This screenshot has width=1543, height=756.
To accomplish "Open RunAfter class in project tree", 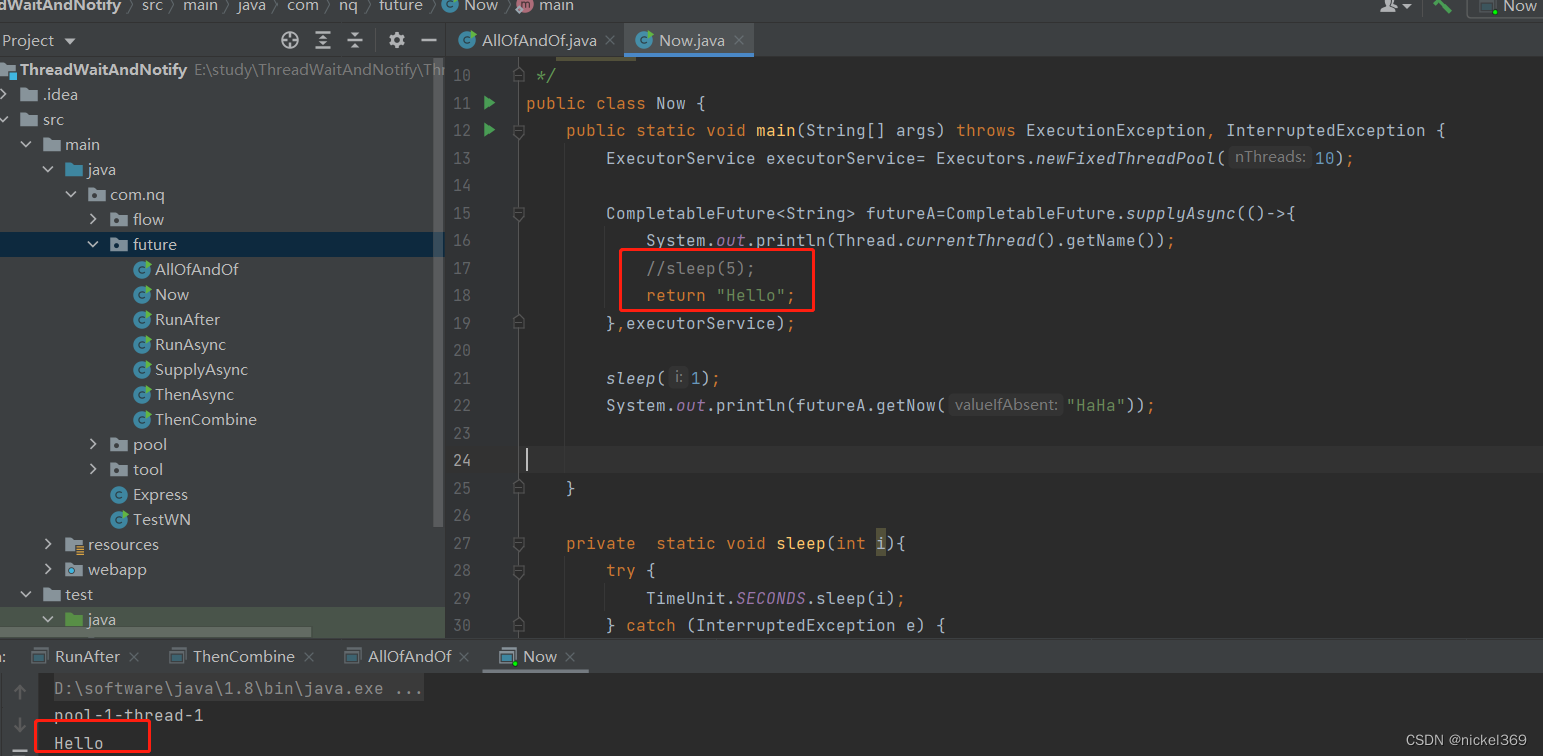I will click(x=188, y=320).
